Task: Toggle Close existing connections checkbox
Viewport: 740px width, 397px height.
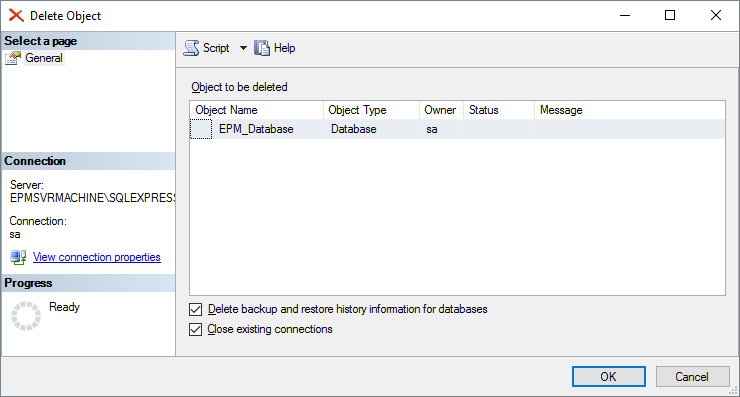Action: click(195, 329)
